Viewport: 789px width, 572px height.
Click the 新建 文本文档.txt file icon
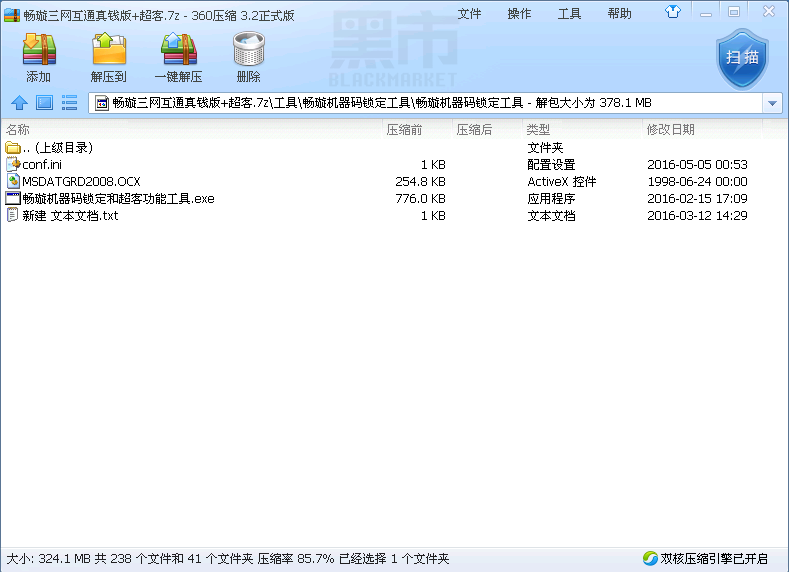(x=13, y=215)
